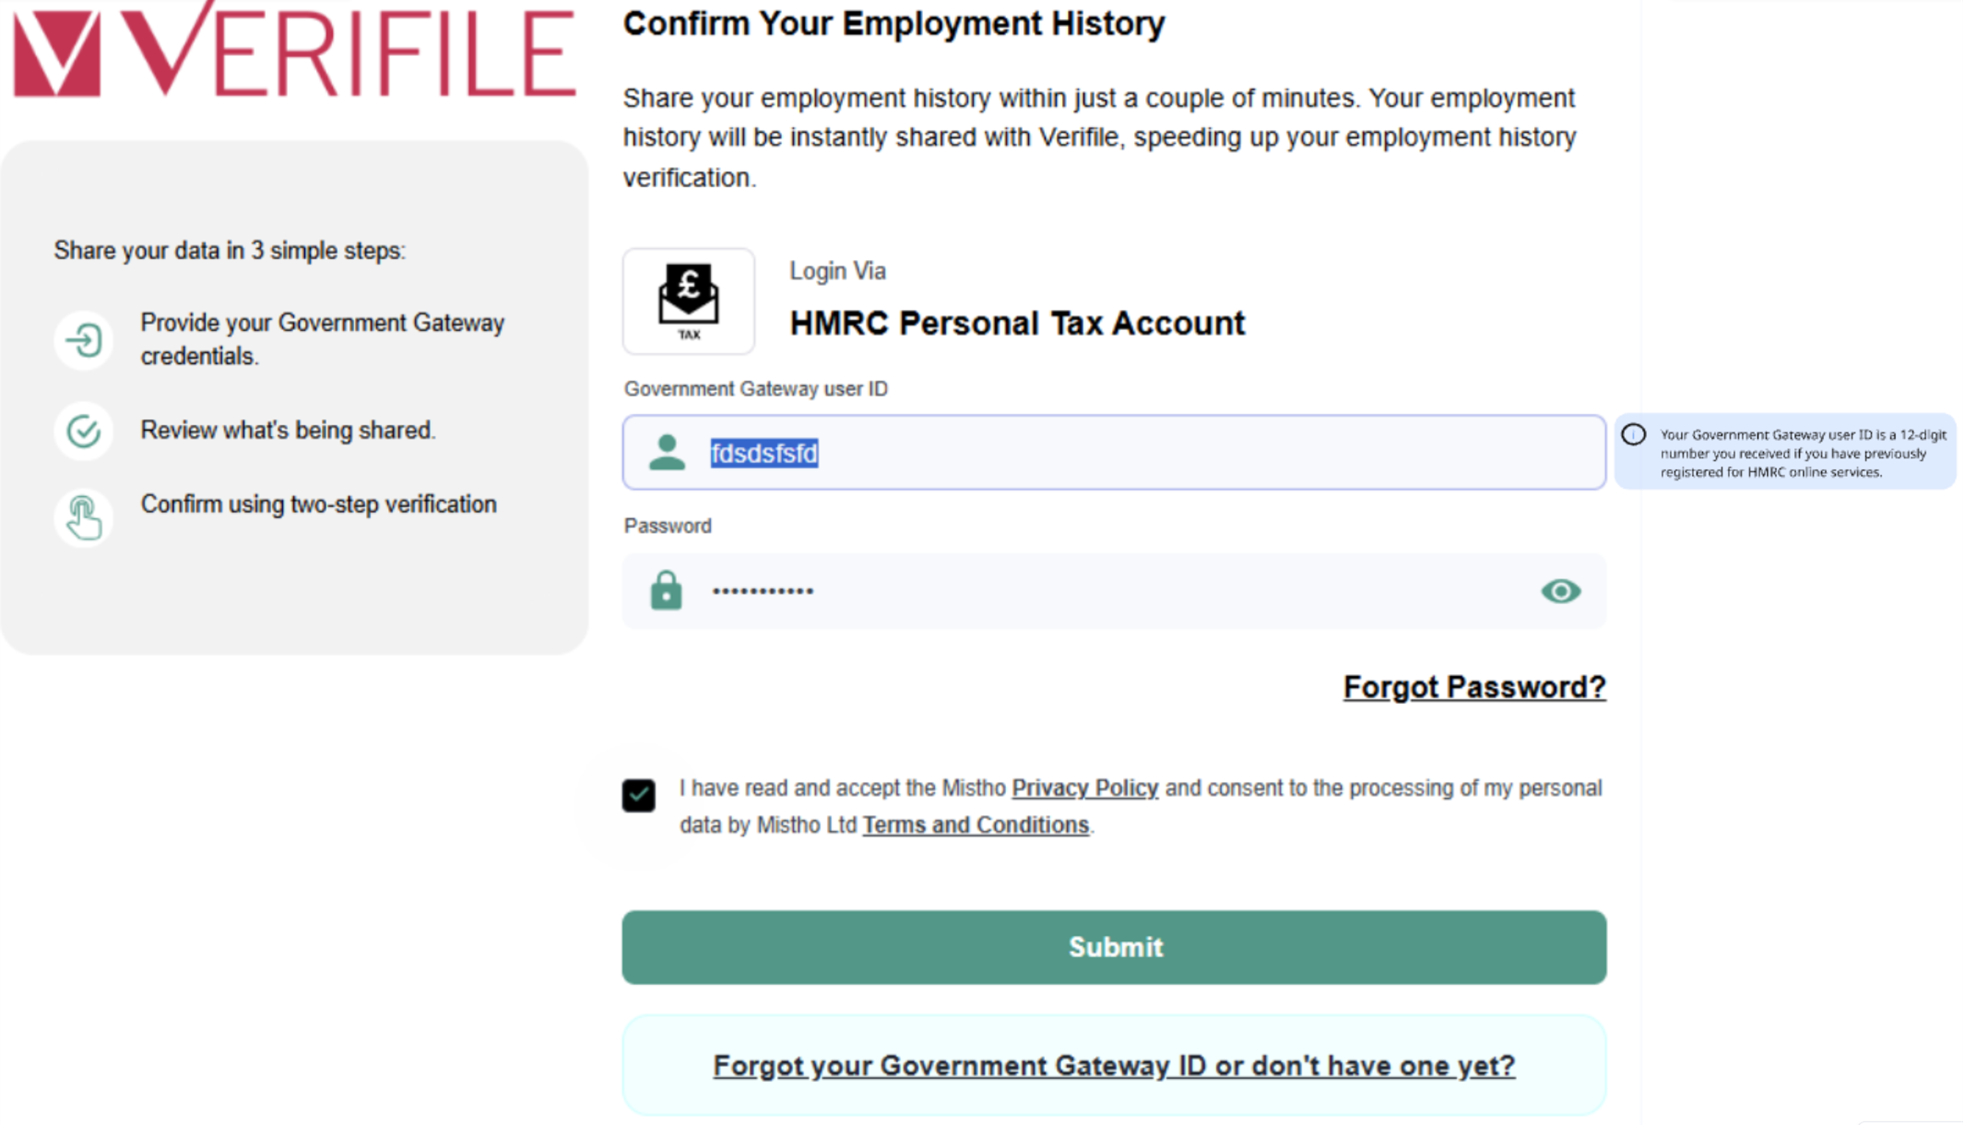Click the two-step verification hand icon
This screenshot has width=1964, height=1125.
[x=84, y=517]
